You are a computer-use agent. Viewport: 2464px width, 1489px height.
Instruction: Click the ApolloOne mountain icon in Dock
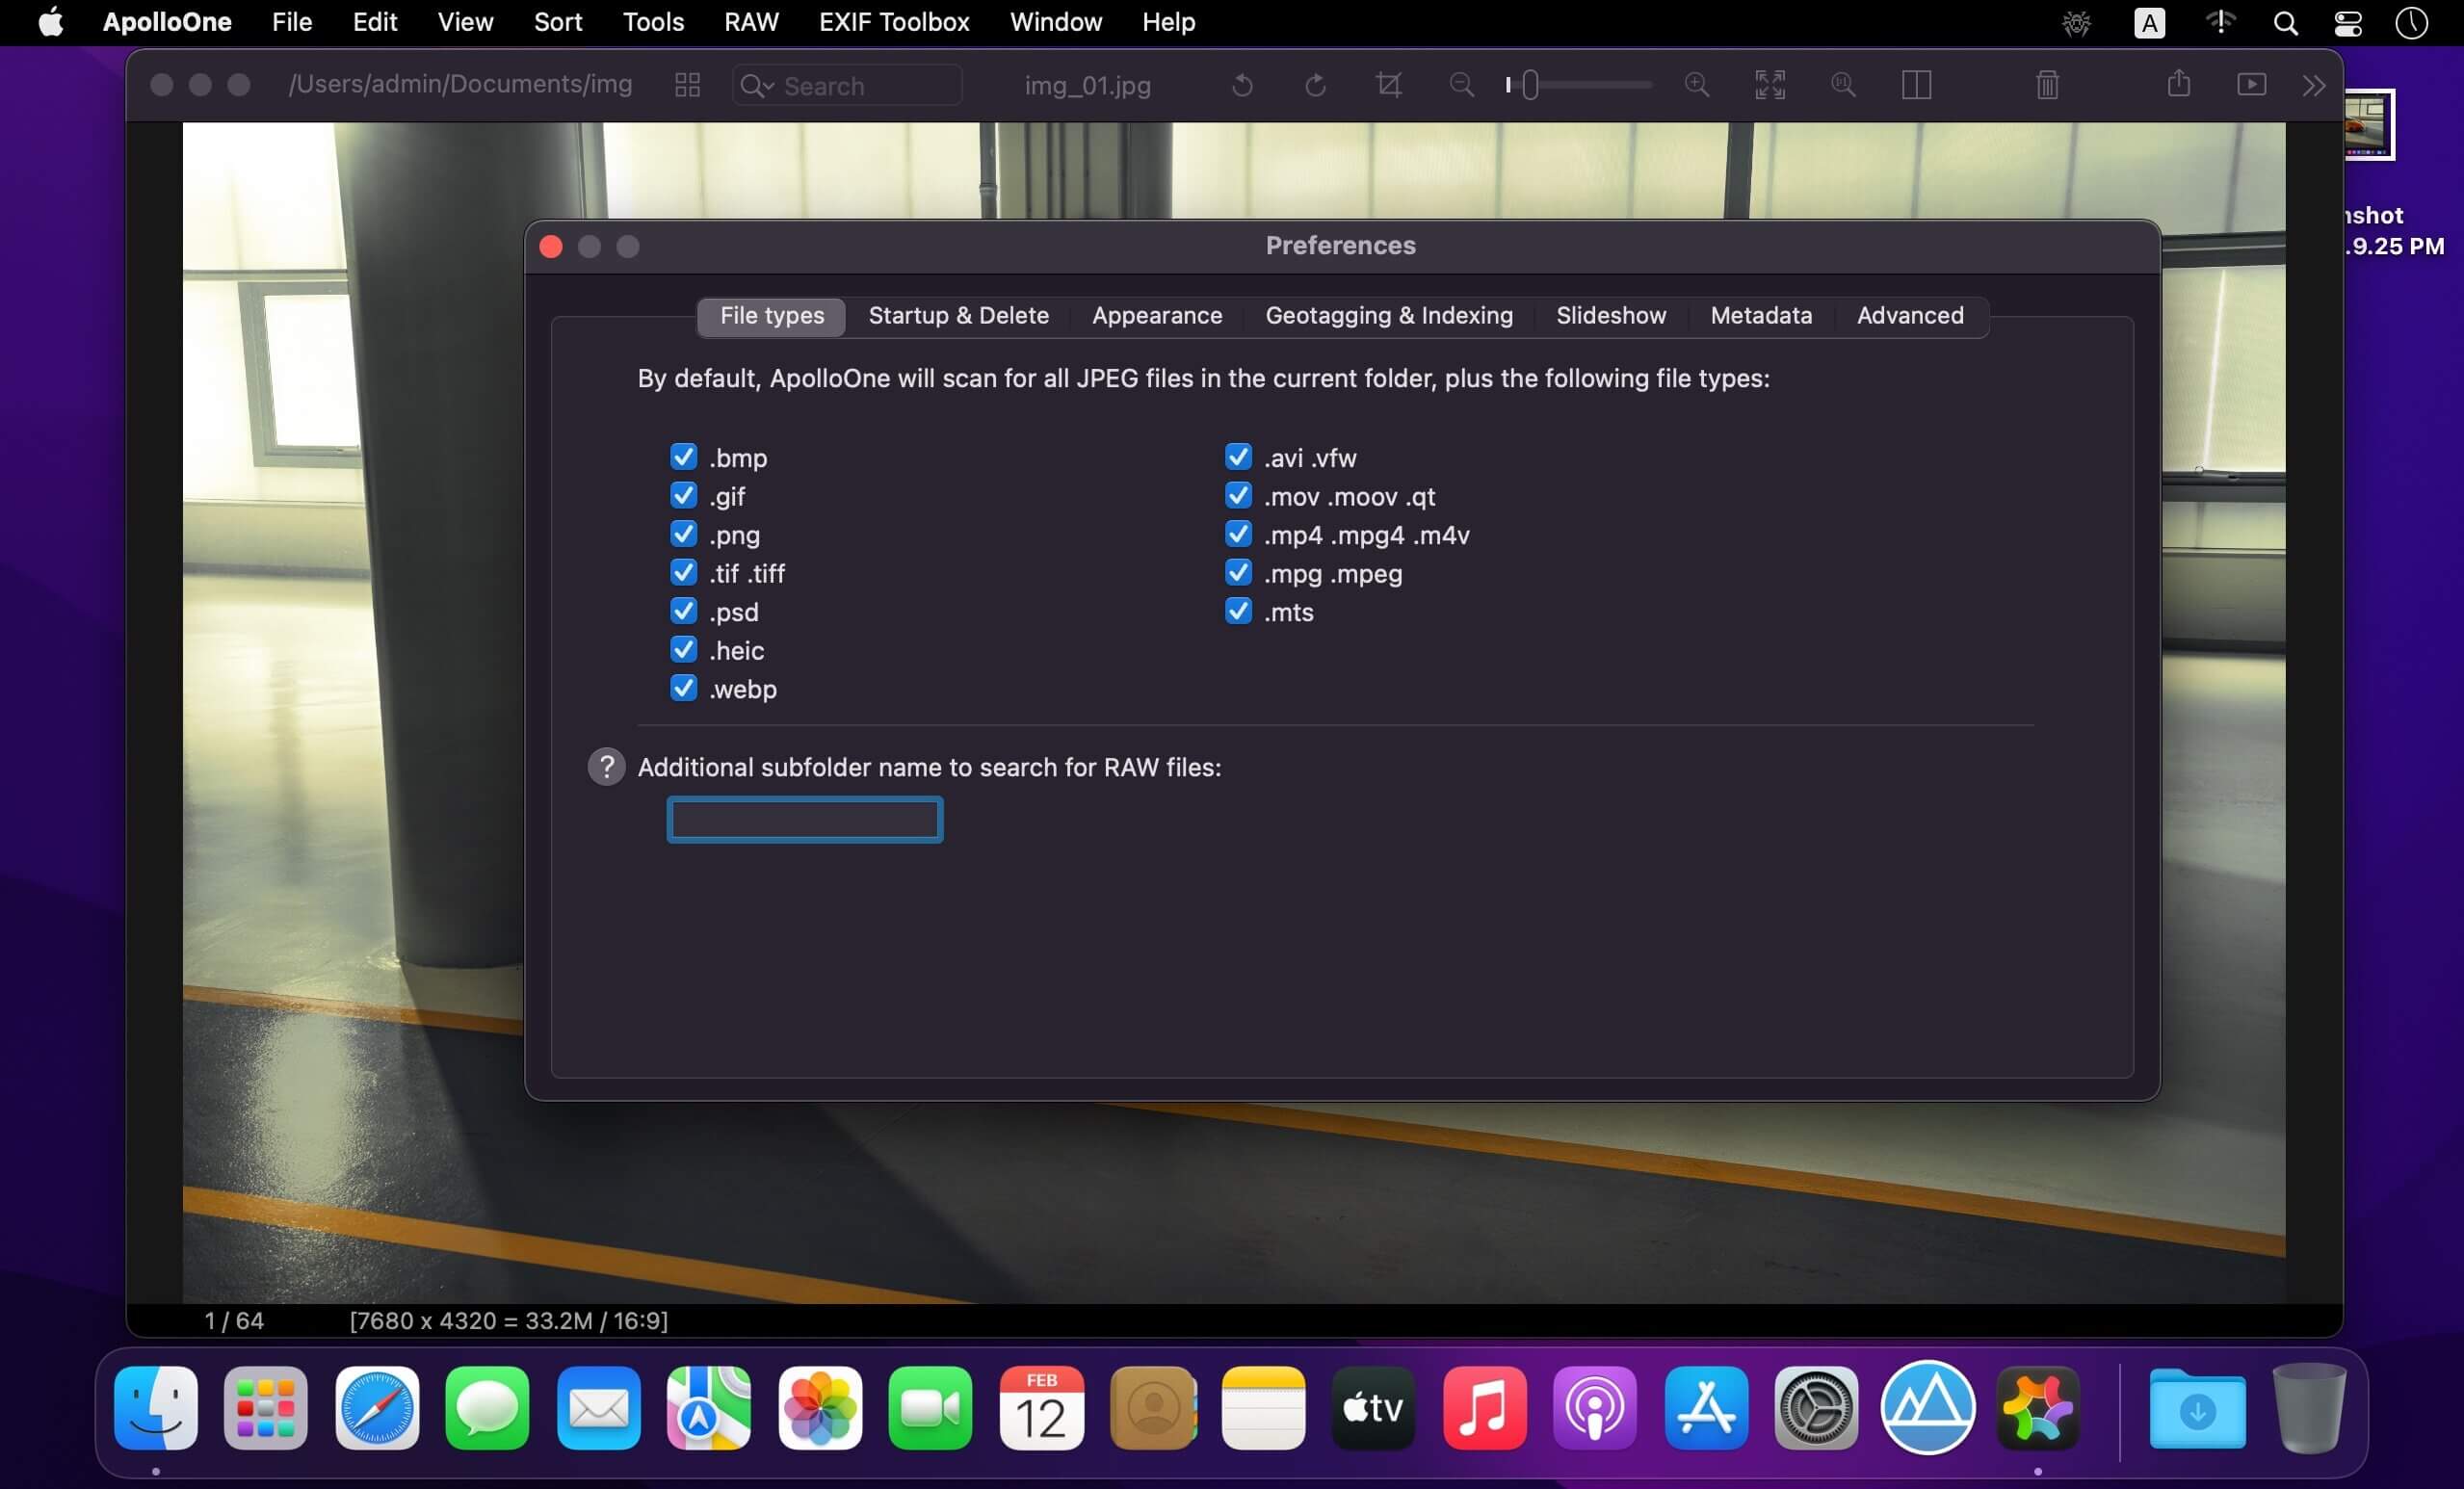point(1927,1408)
